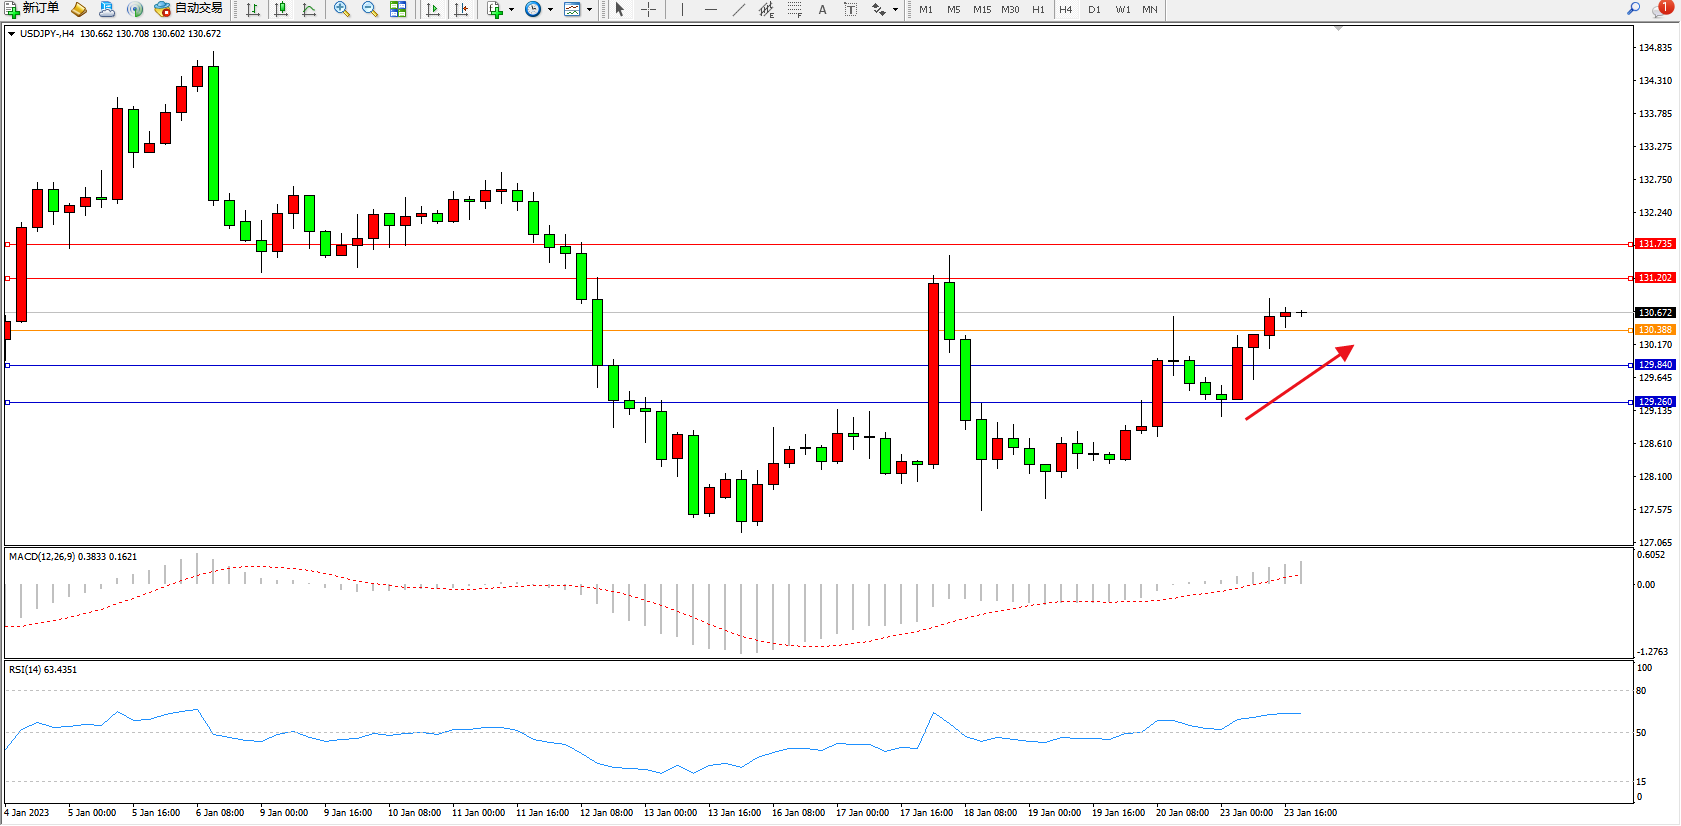Toggle AutoTrading (自动交易) button
The width and height of the screenshot is (1681, 826).
pos(188,9)
